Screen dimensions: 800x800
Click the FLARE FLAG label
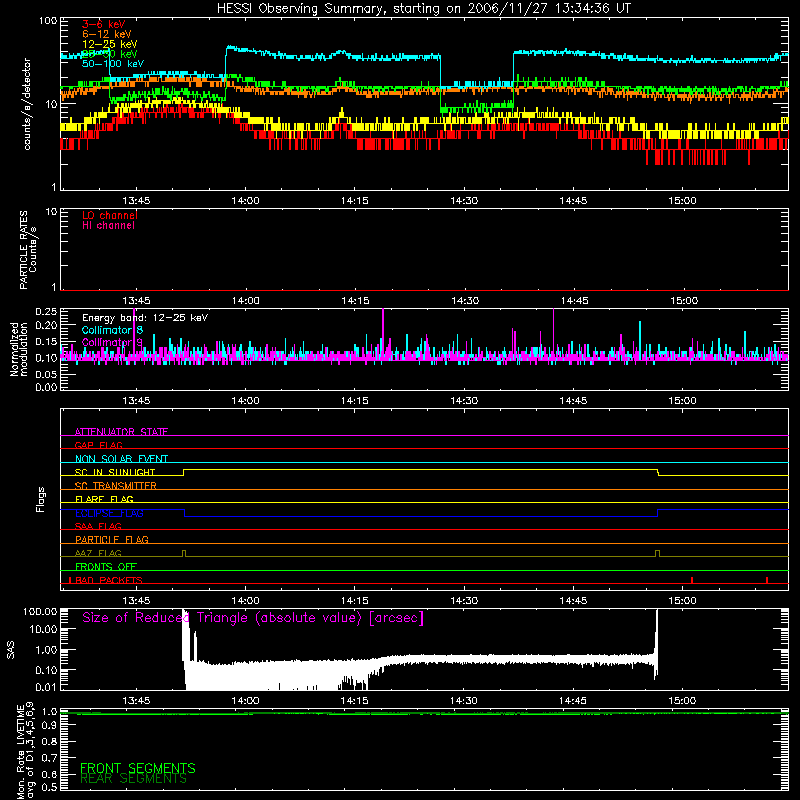coord(104,499)
